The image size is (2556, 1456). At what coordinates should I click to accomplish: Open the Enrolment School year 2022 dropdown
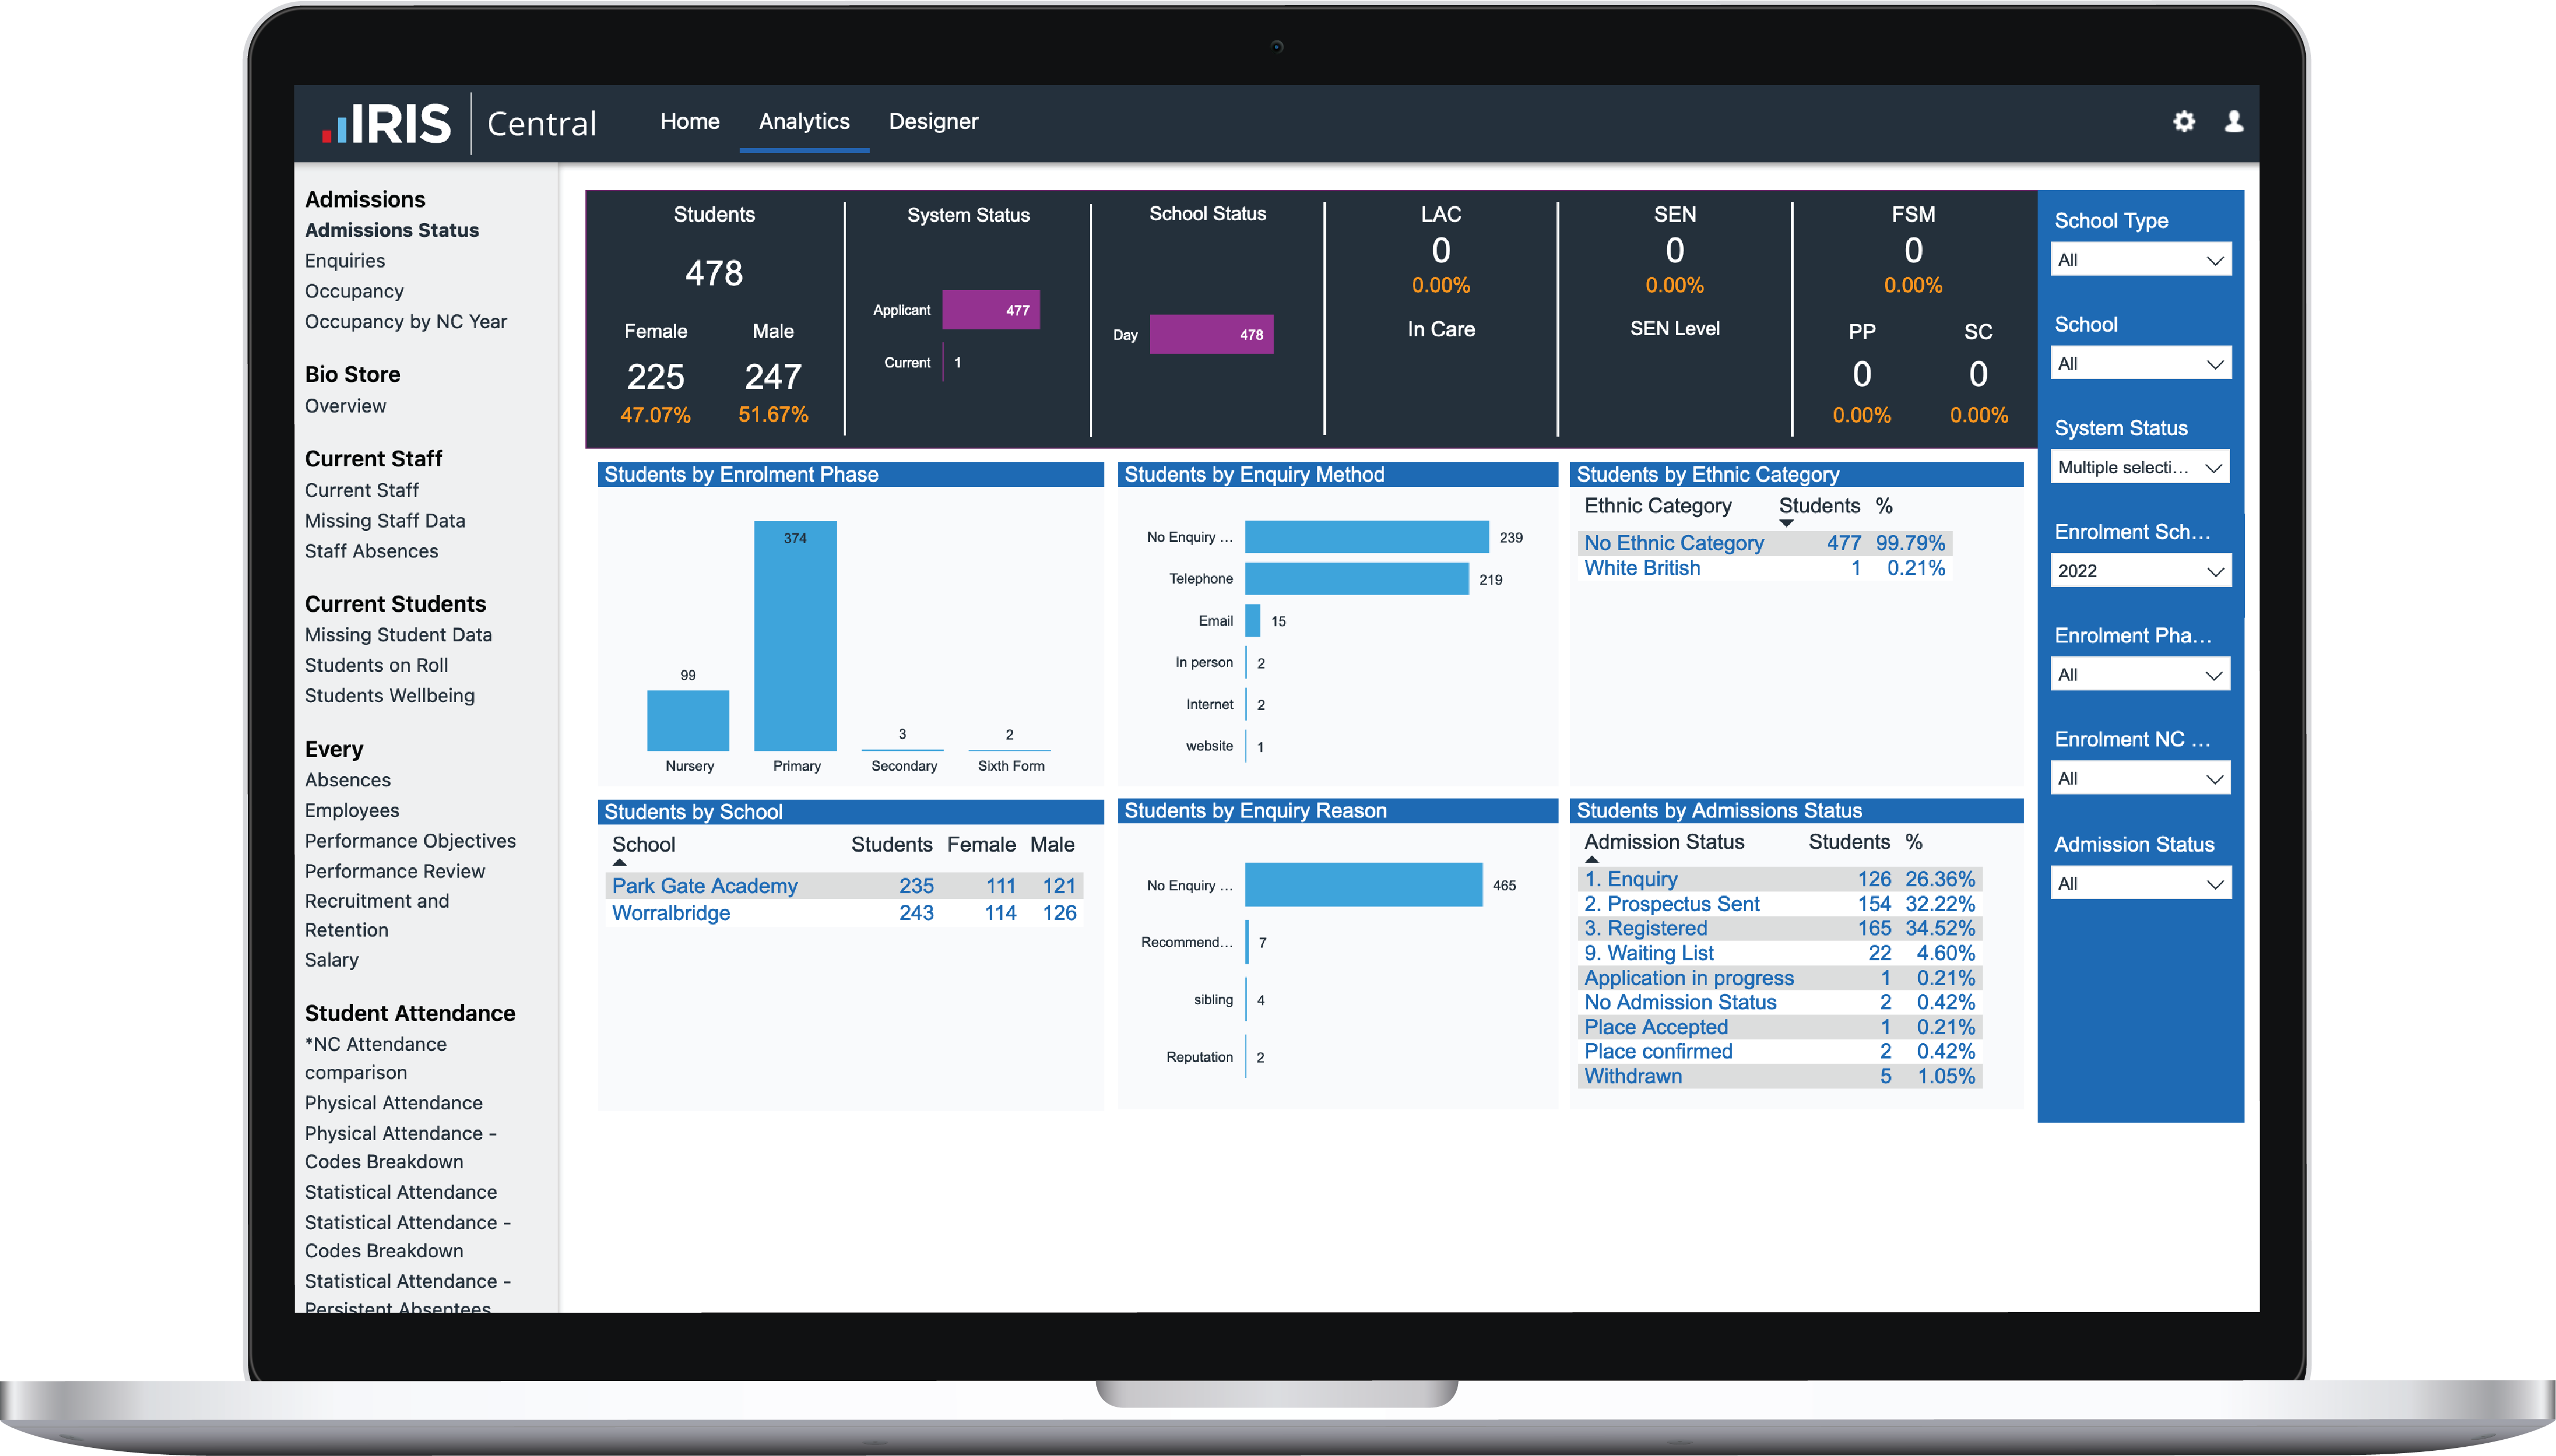pyautogui.click(x=2140, y=571)
